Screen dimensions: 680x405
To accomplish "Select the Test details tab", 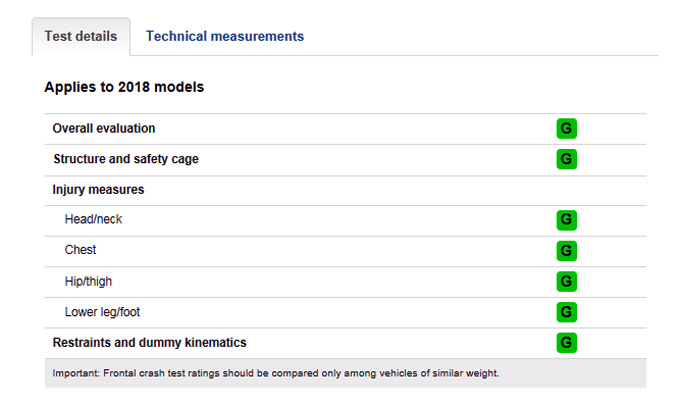I will [x=81, y=36].
